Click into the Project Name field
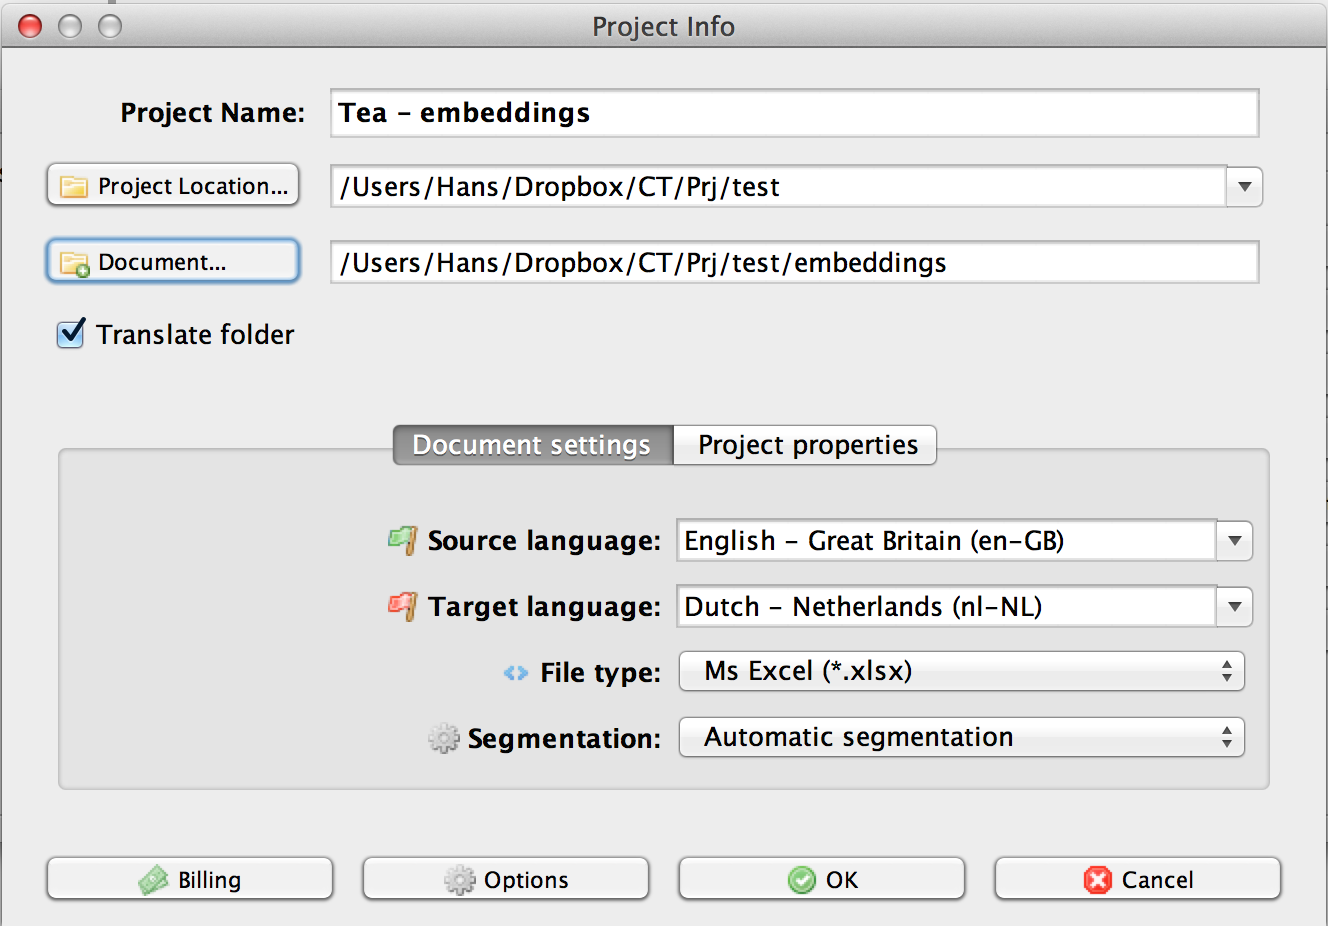This screenshot has width=1328, height=926. pyautogui.click(x=794, y=113)
